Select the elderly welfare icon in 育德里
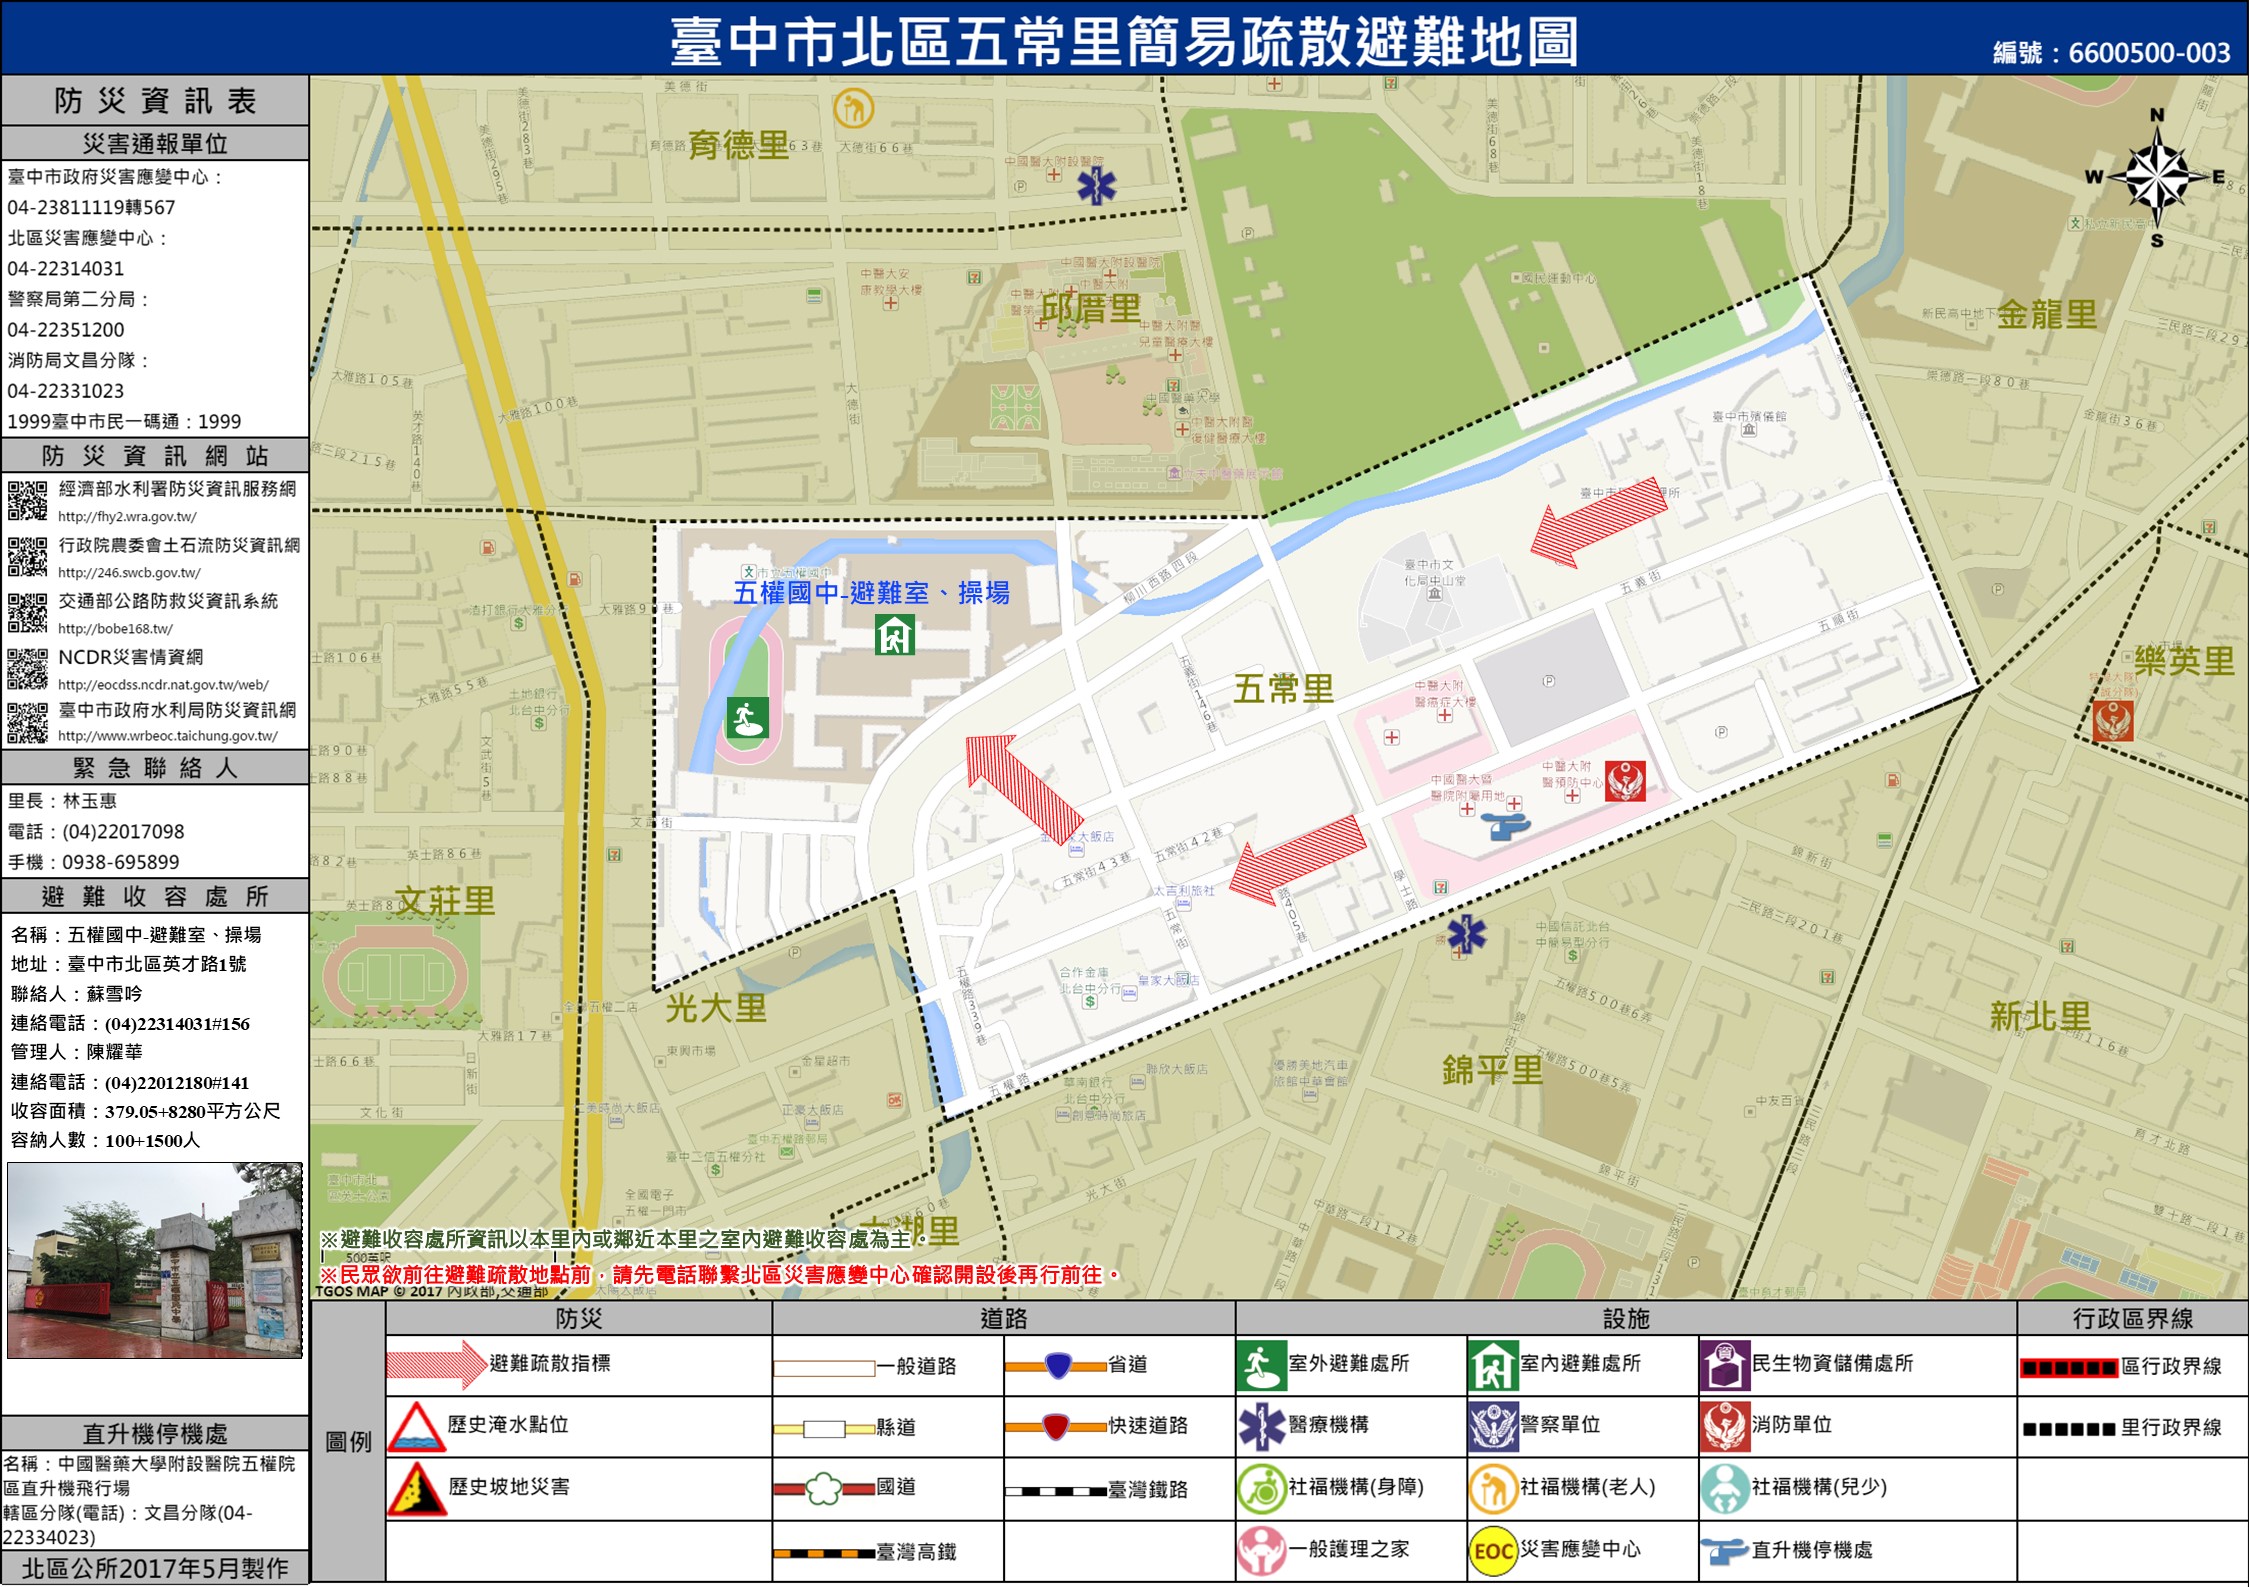Screen dimensions: 2249x1587 tap(854, 108)
